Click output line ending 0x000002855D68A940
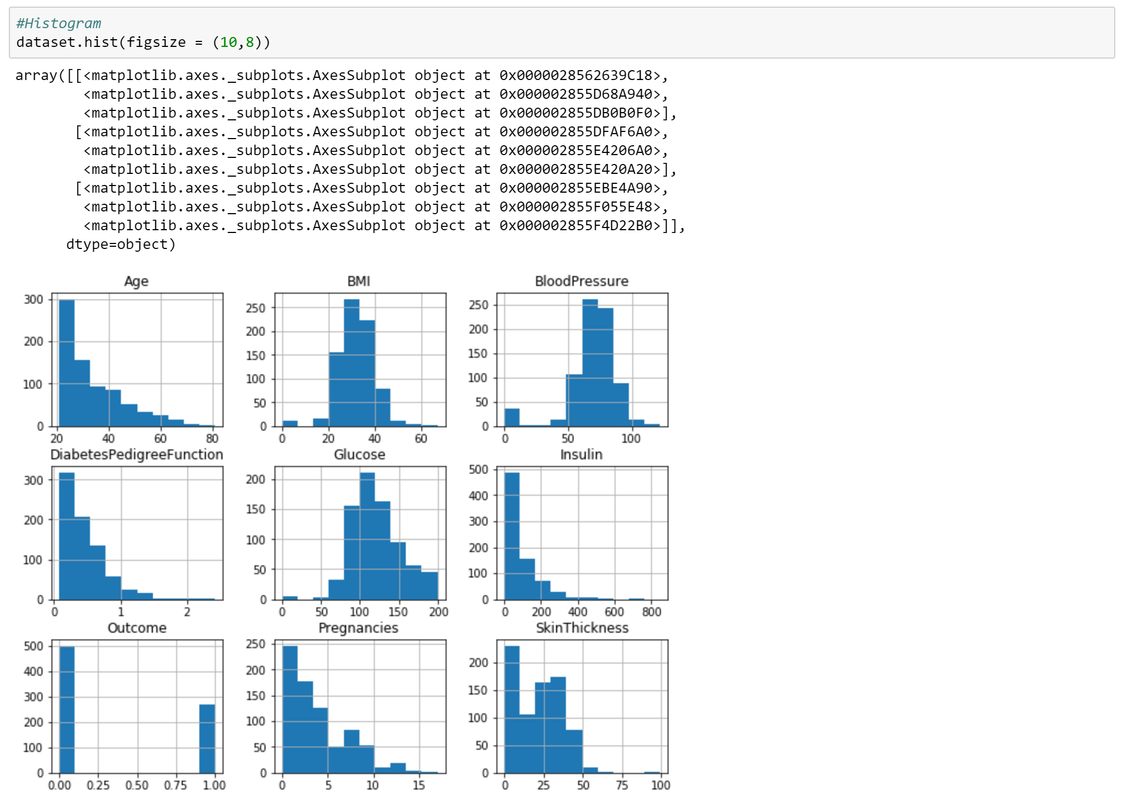This screenshot has height=800, width=1123. [376, 94]
